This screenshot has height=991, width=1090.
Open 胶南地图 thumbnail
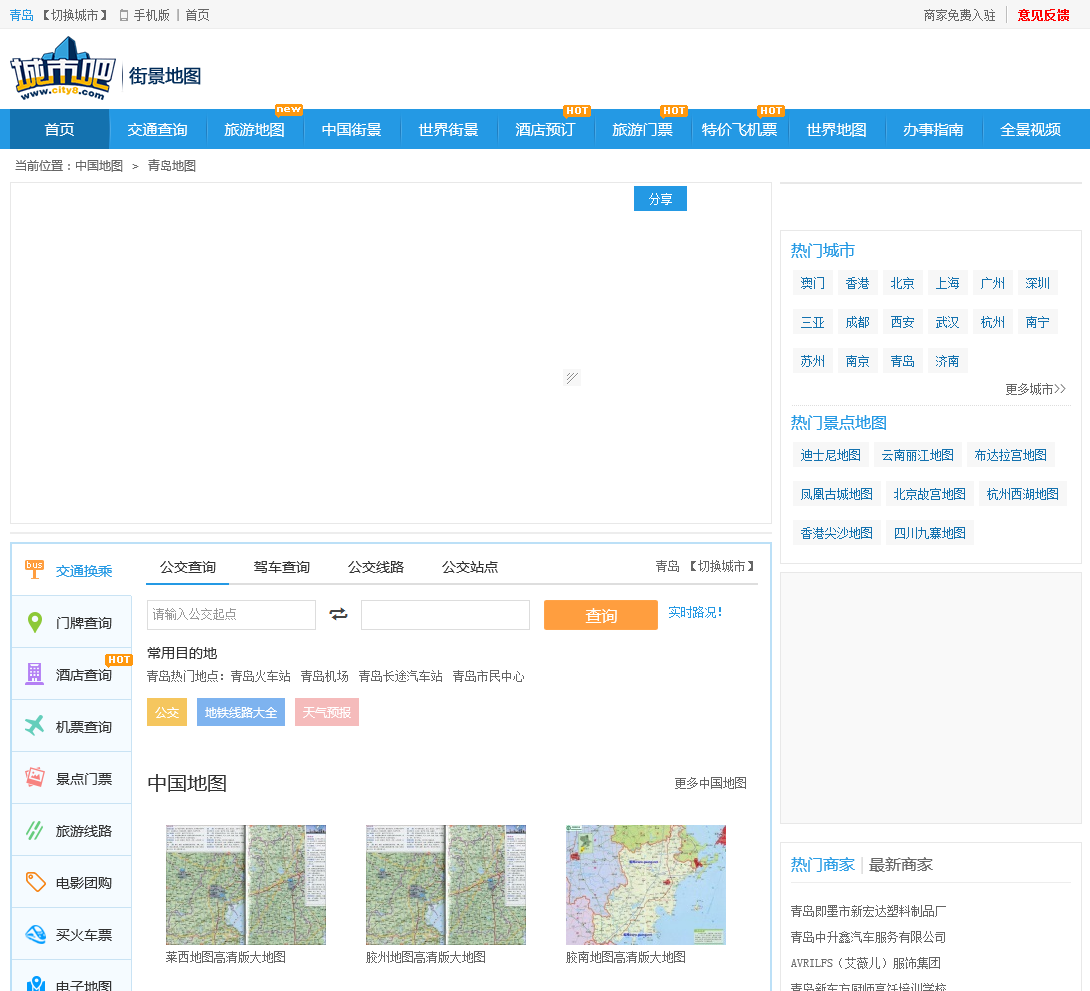[x=646, y=885]
